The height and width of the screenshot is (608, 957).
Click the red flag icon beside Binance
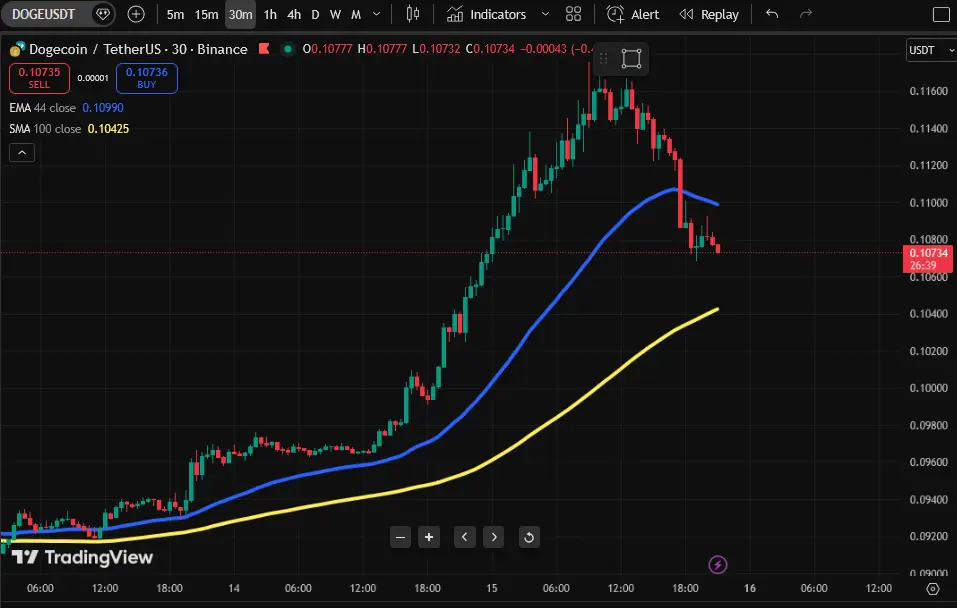[264, 48]
